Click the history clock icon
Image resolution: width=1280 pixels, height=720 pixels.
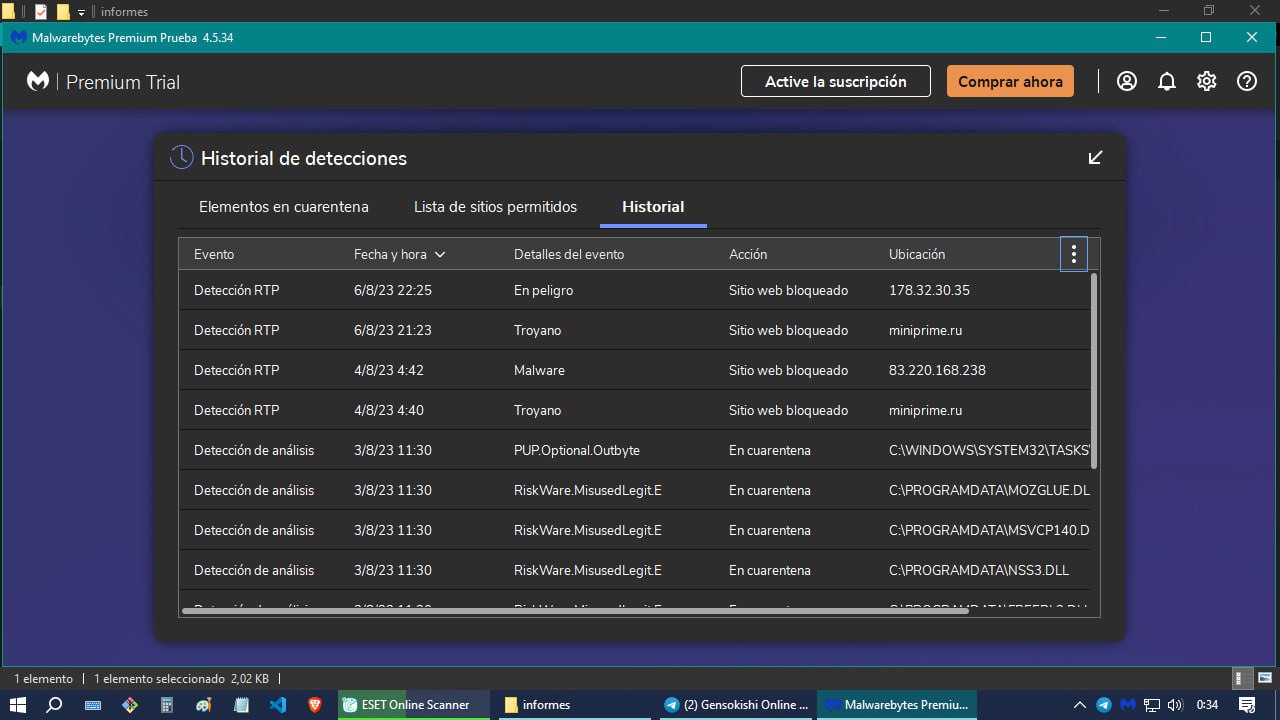pos(181,157)
